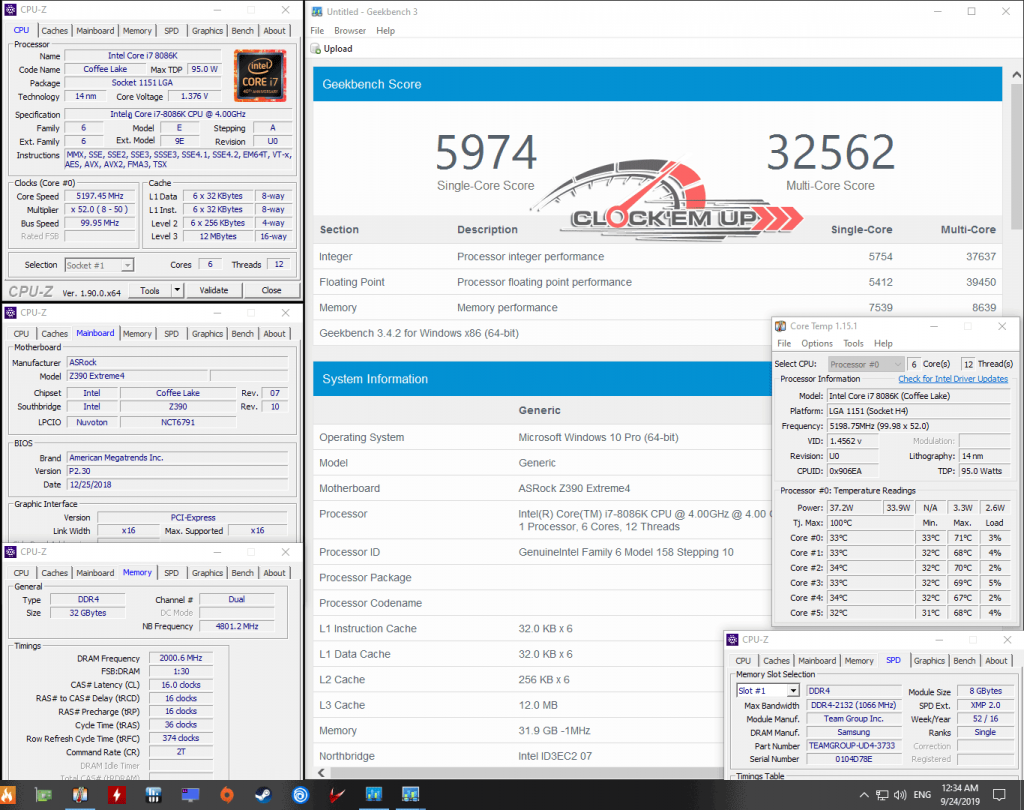Click the volume icon in system tray
The image size is (1024, 810).
[x=900, y=795]
